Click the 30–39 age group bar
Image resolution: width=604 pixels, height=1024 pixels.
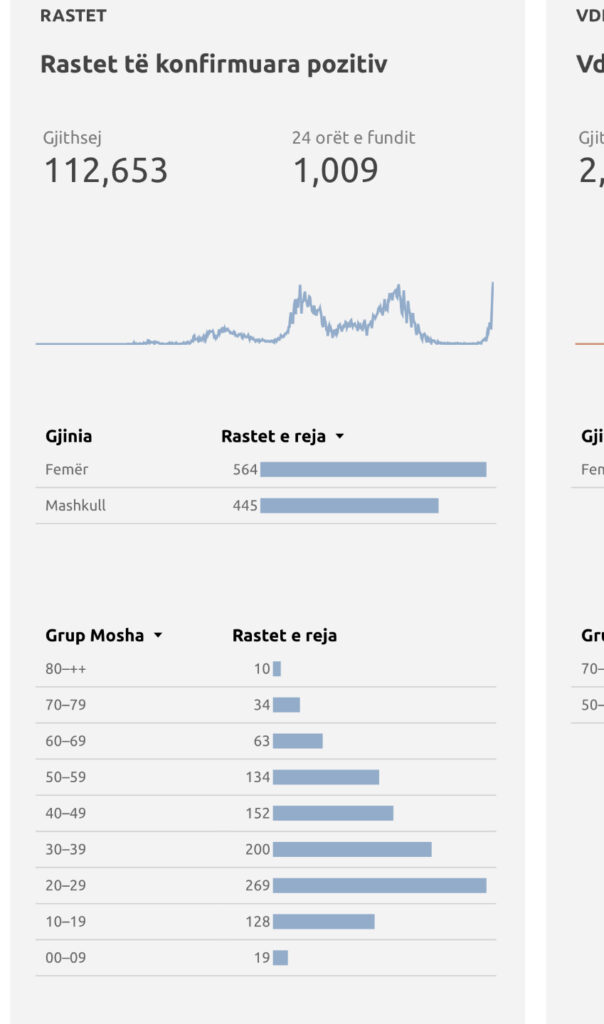pos(352,849)
